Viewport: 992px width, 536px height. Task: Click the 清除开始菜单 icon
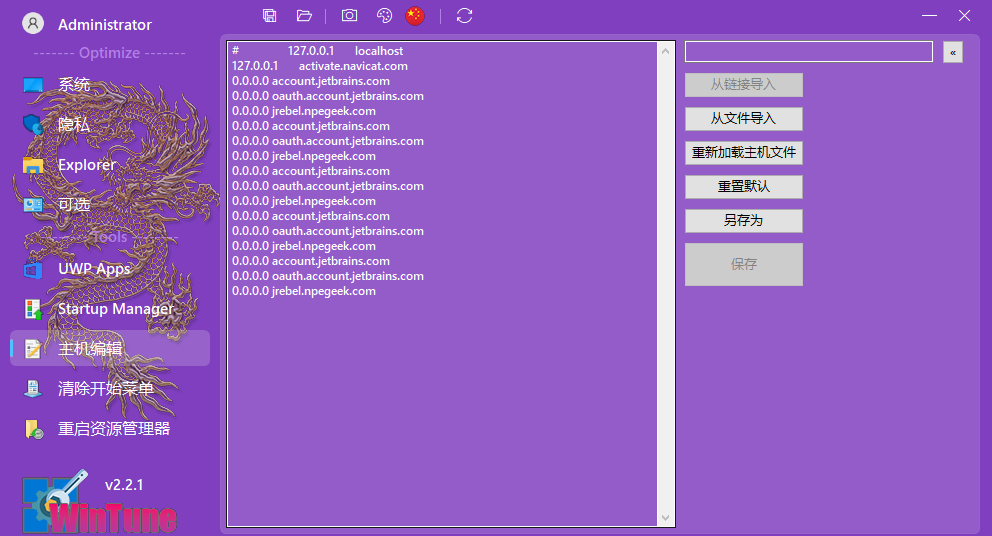33,389
